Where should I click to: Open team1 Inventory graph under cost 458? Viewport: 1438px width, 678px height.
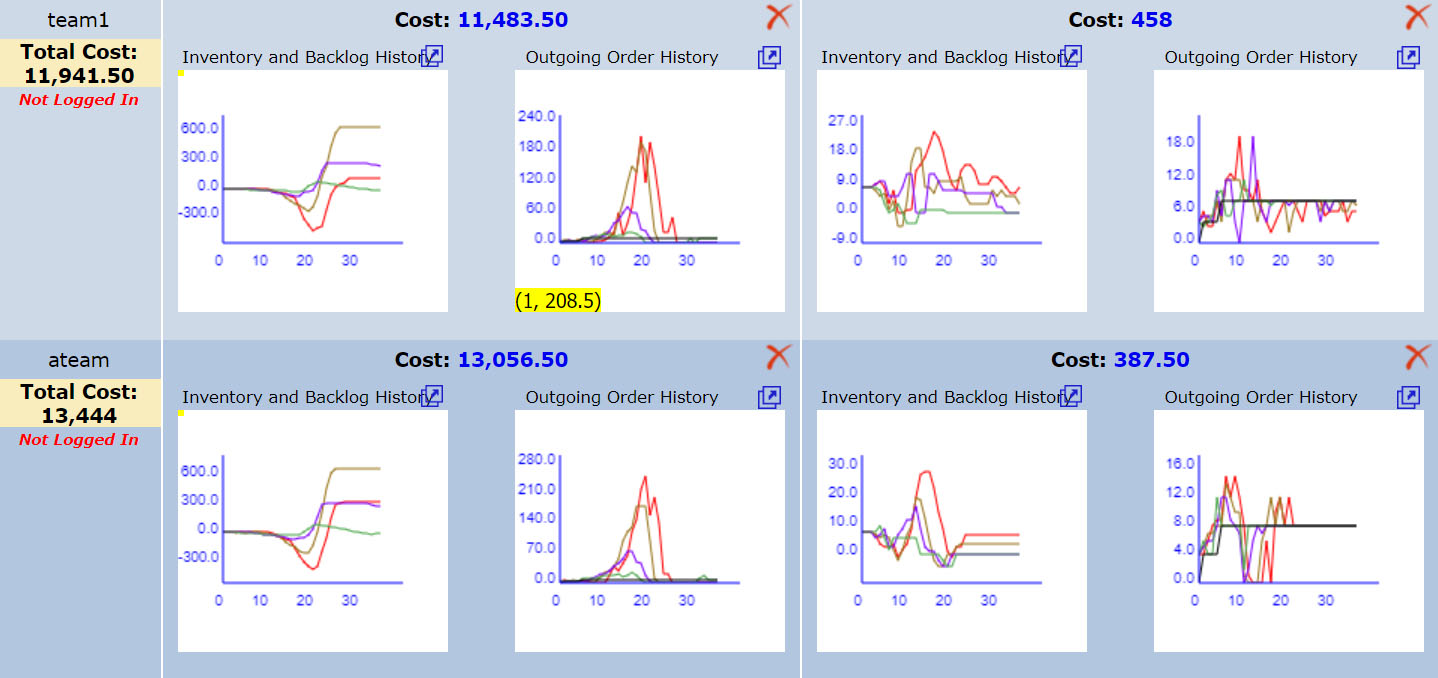952,191
